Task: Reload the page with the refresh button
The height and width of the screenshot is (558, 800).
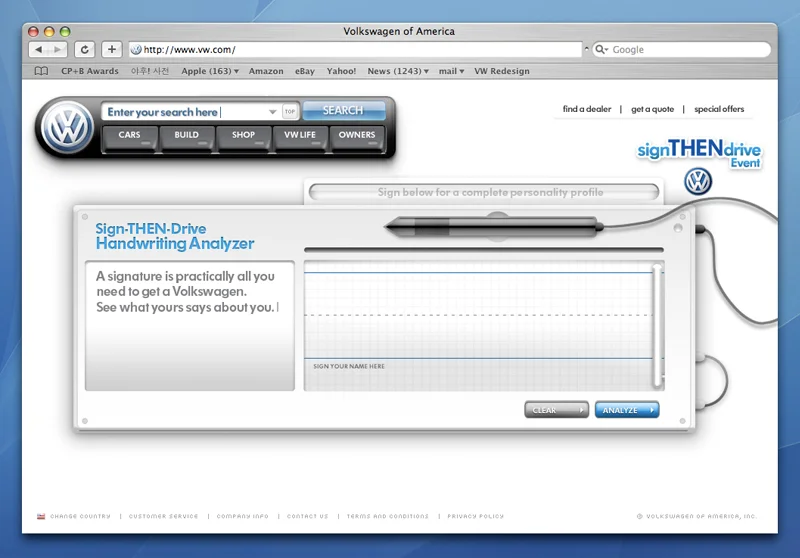Action: 85,49
